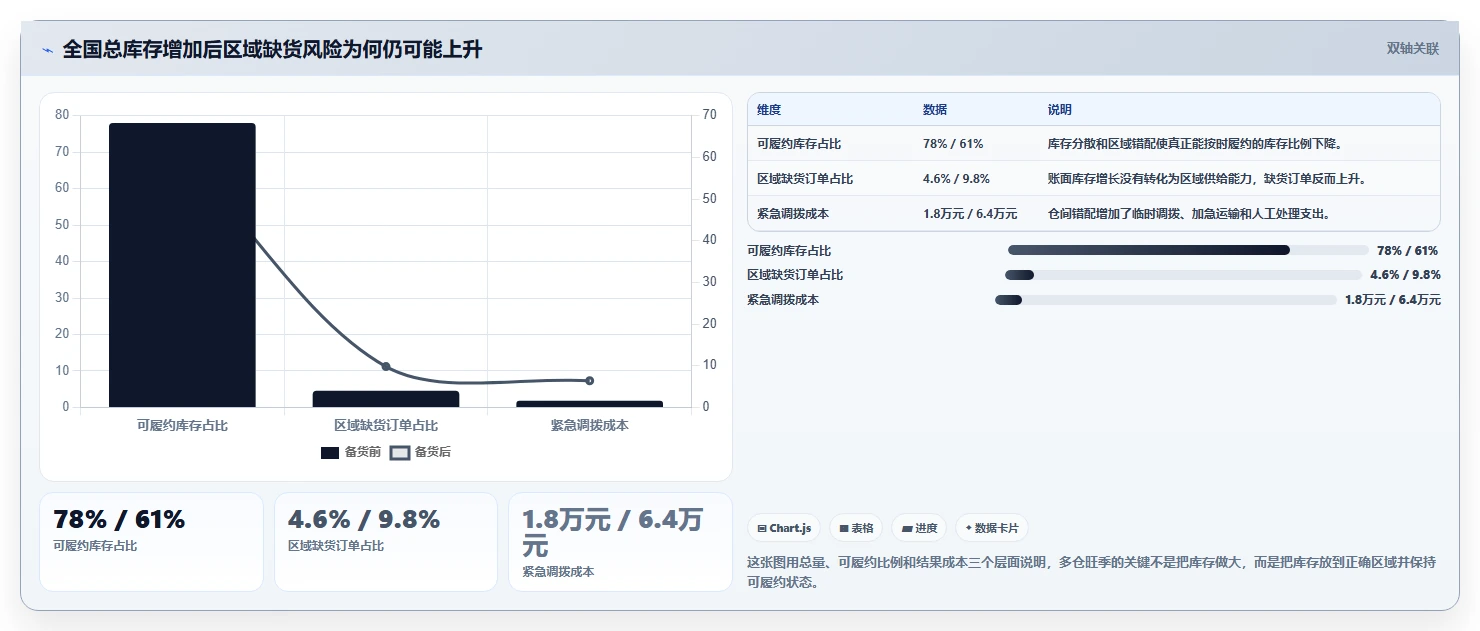Select the 表格 tag chip
This screenshot has width=1480, height=631.
856,528
